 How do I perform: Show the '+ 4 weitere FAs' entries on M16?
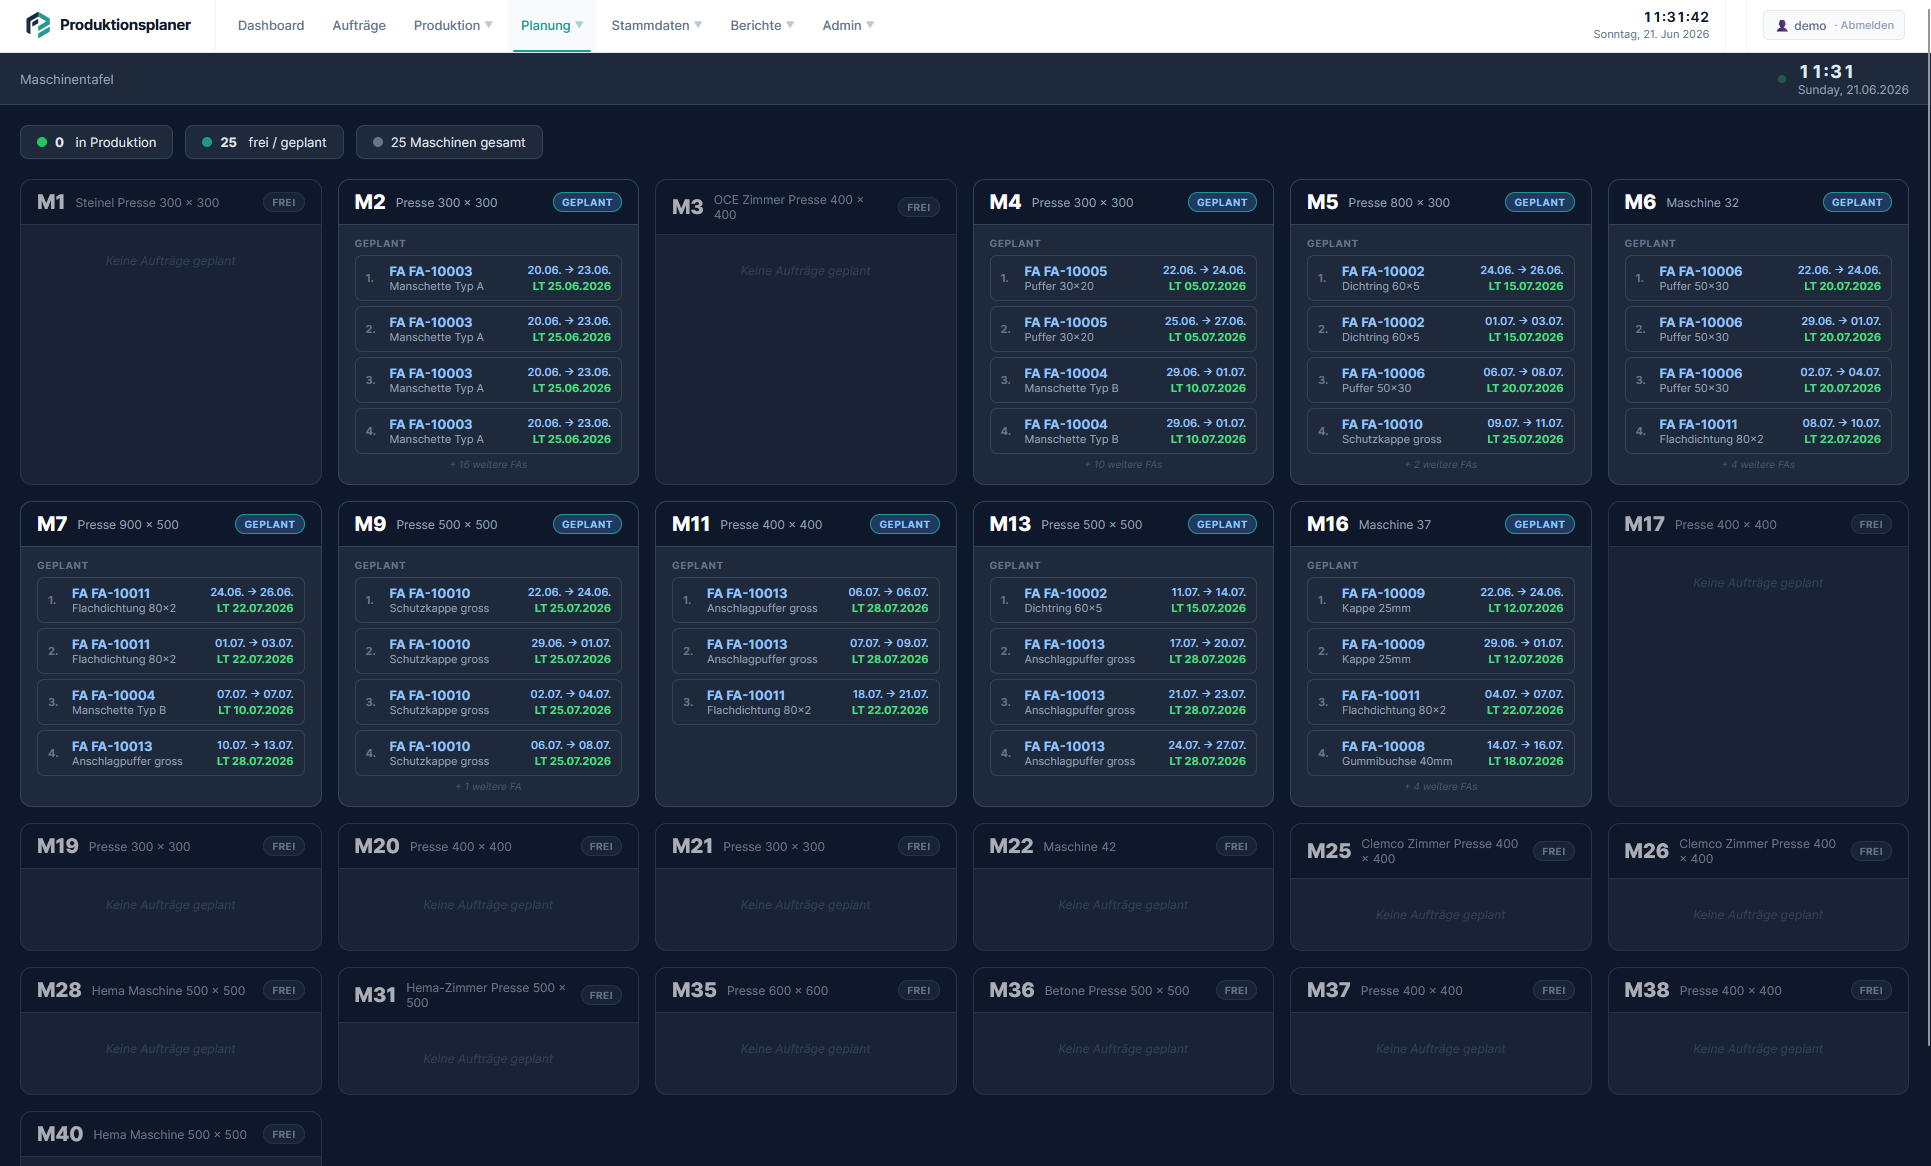(x=1441, y=787)
